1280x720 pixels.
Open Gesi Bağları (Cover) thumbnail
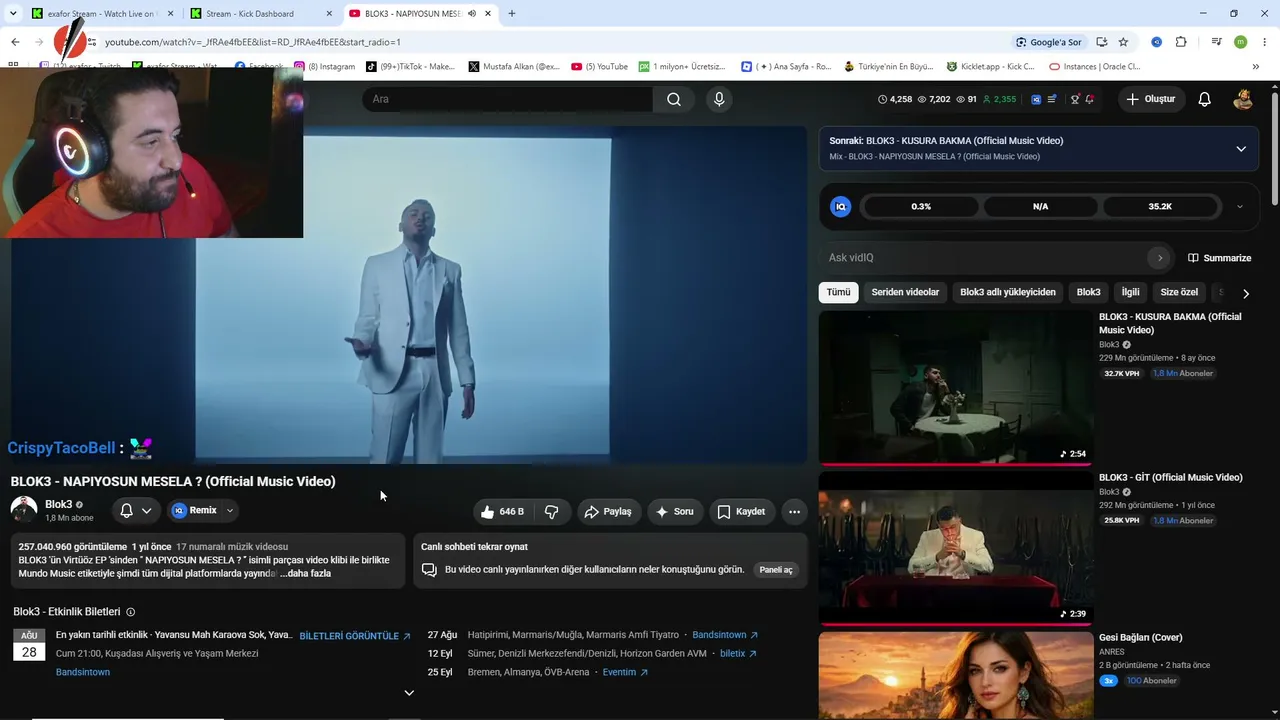tap(955, 675)
